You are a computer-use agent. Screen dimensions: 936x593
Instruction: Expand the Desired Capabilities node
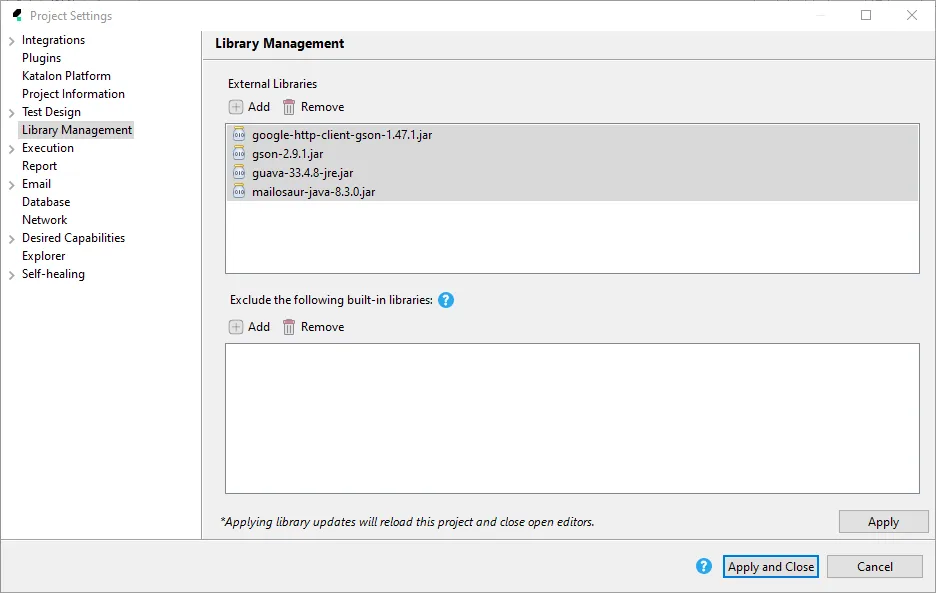coord(12,237)
